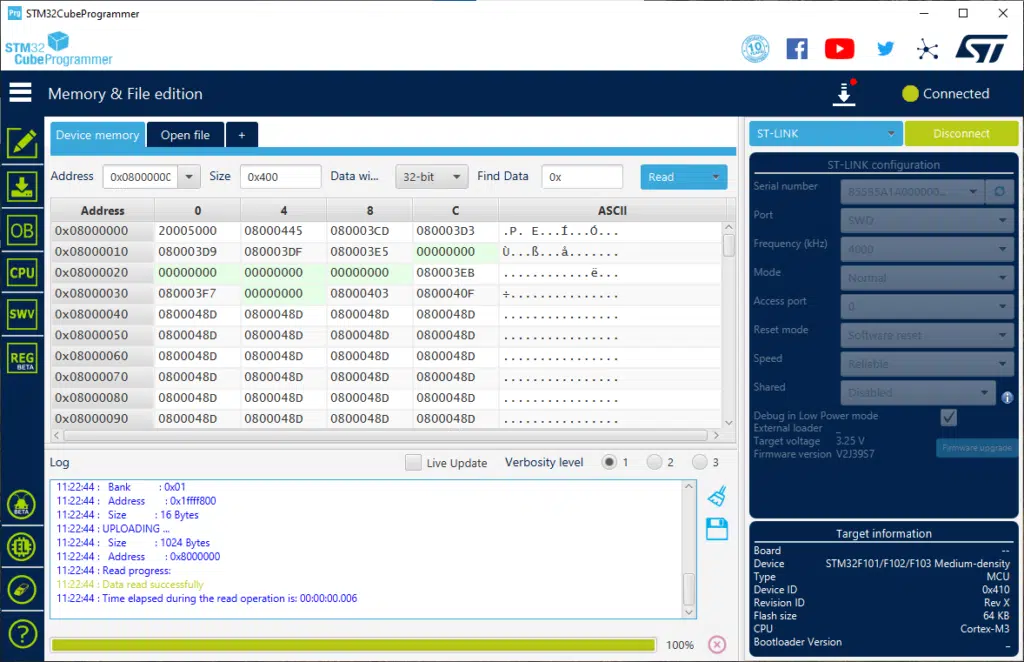Open the EL external loader icon
The height and width of the screenshot is (662, 1024).
click(x=22, y=547)
